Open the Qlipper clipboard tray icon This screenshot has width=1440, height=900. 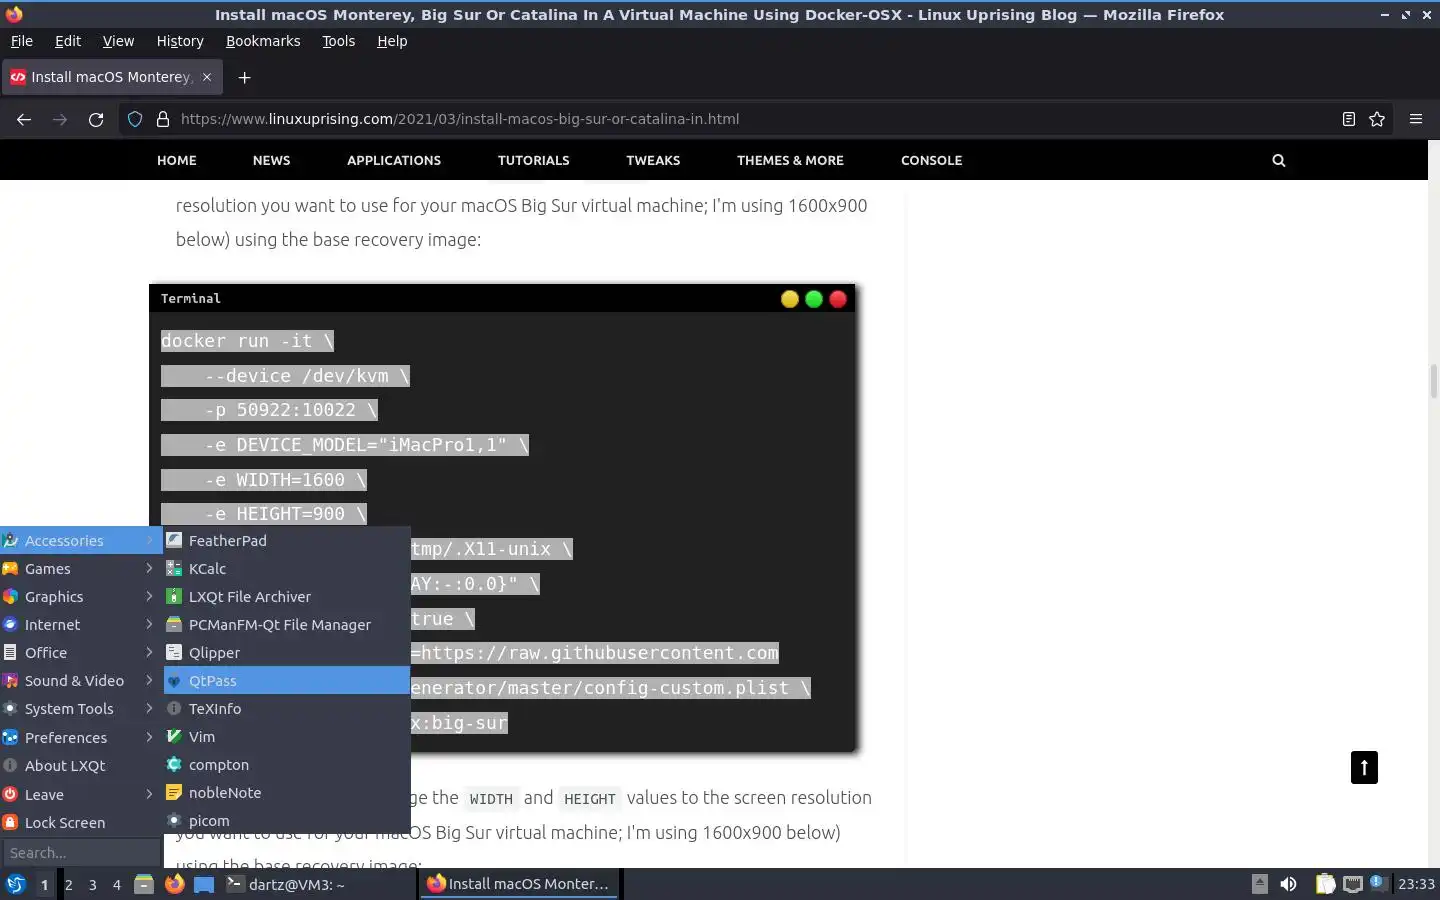pos(1324,884)
